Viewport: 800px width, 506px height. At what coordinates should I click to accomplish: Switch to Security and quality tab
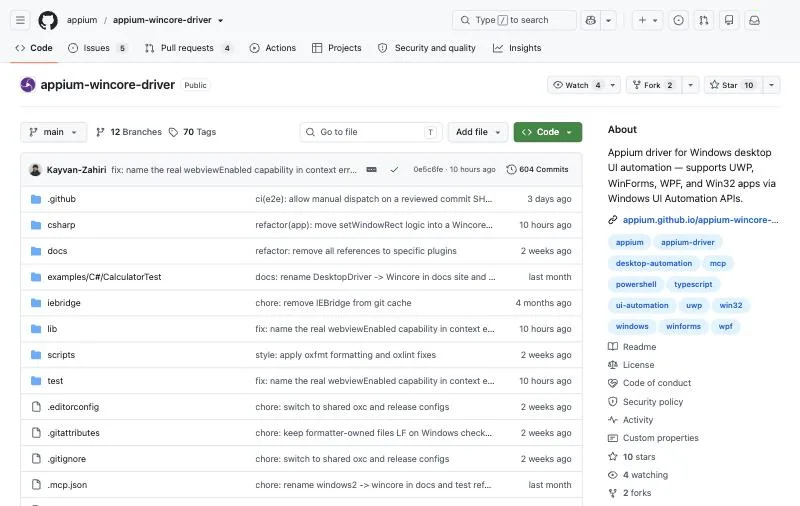click(427, 48)
